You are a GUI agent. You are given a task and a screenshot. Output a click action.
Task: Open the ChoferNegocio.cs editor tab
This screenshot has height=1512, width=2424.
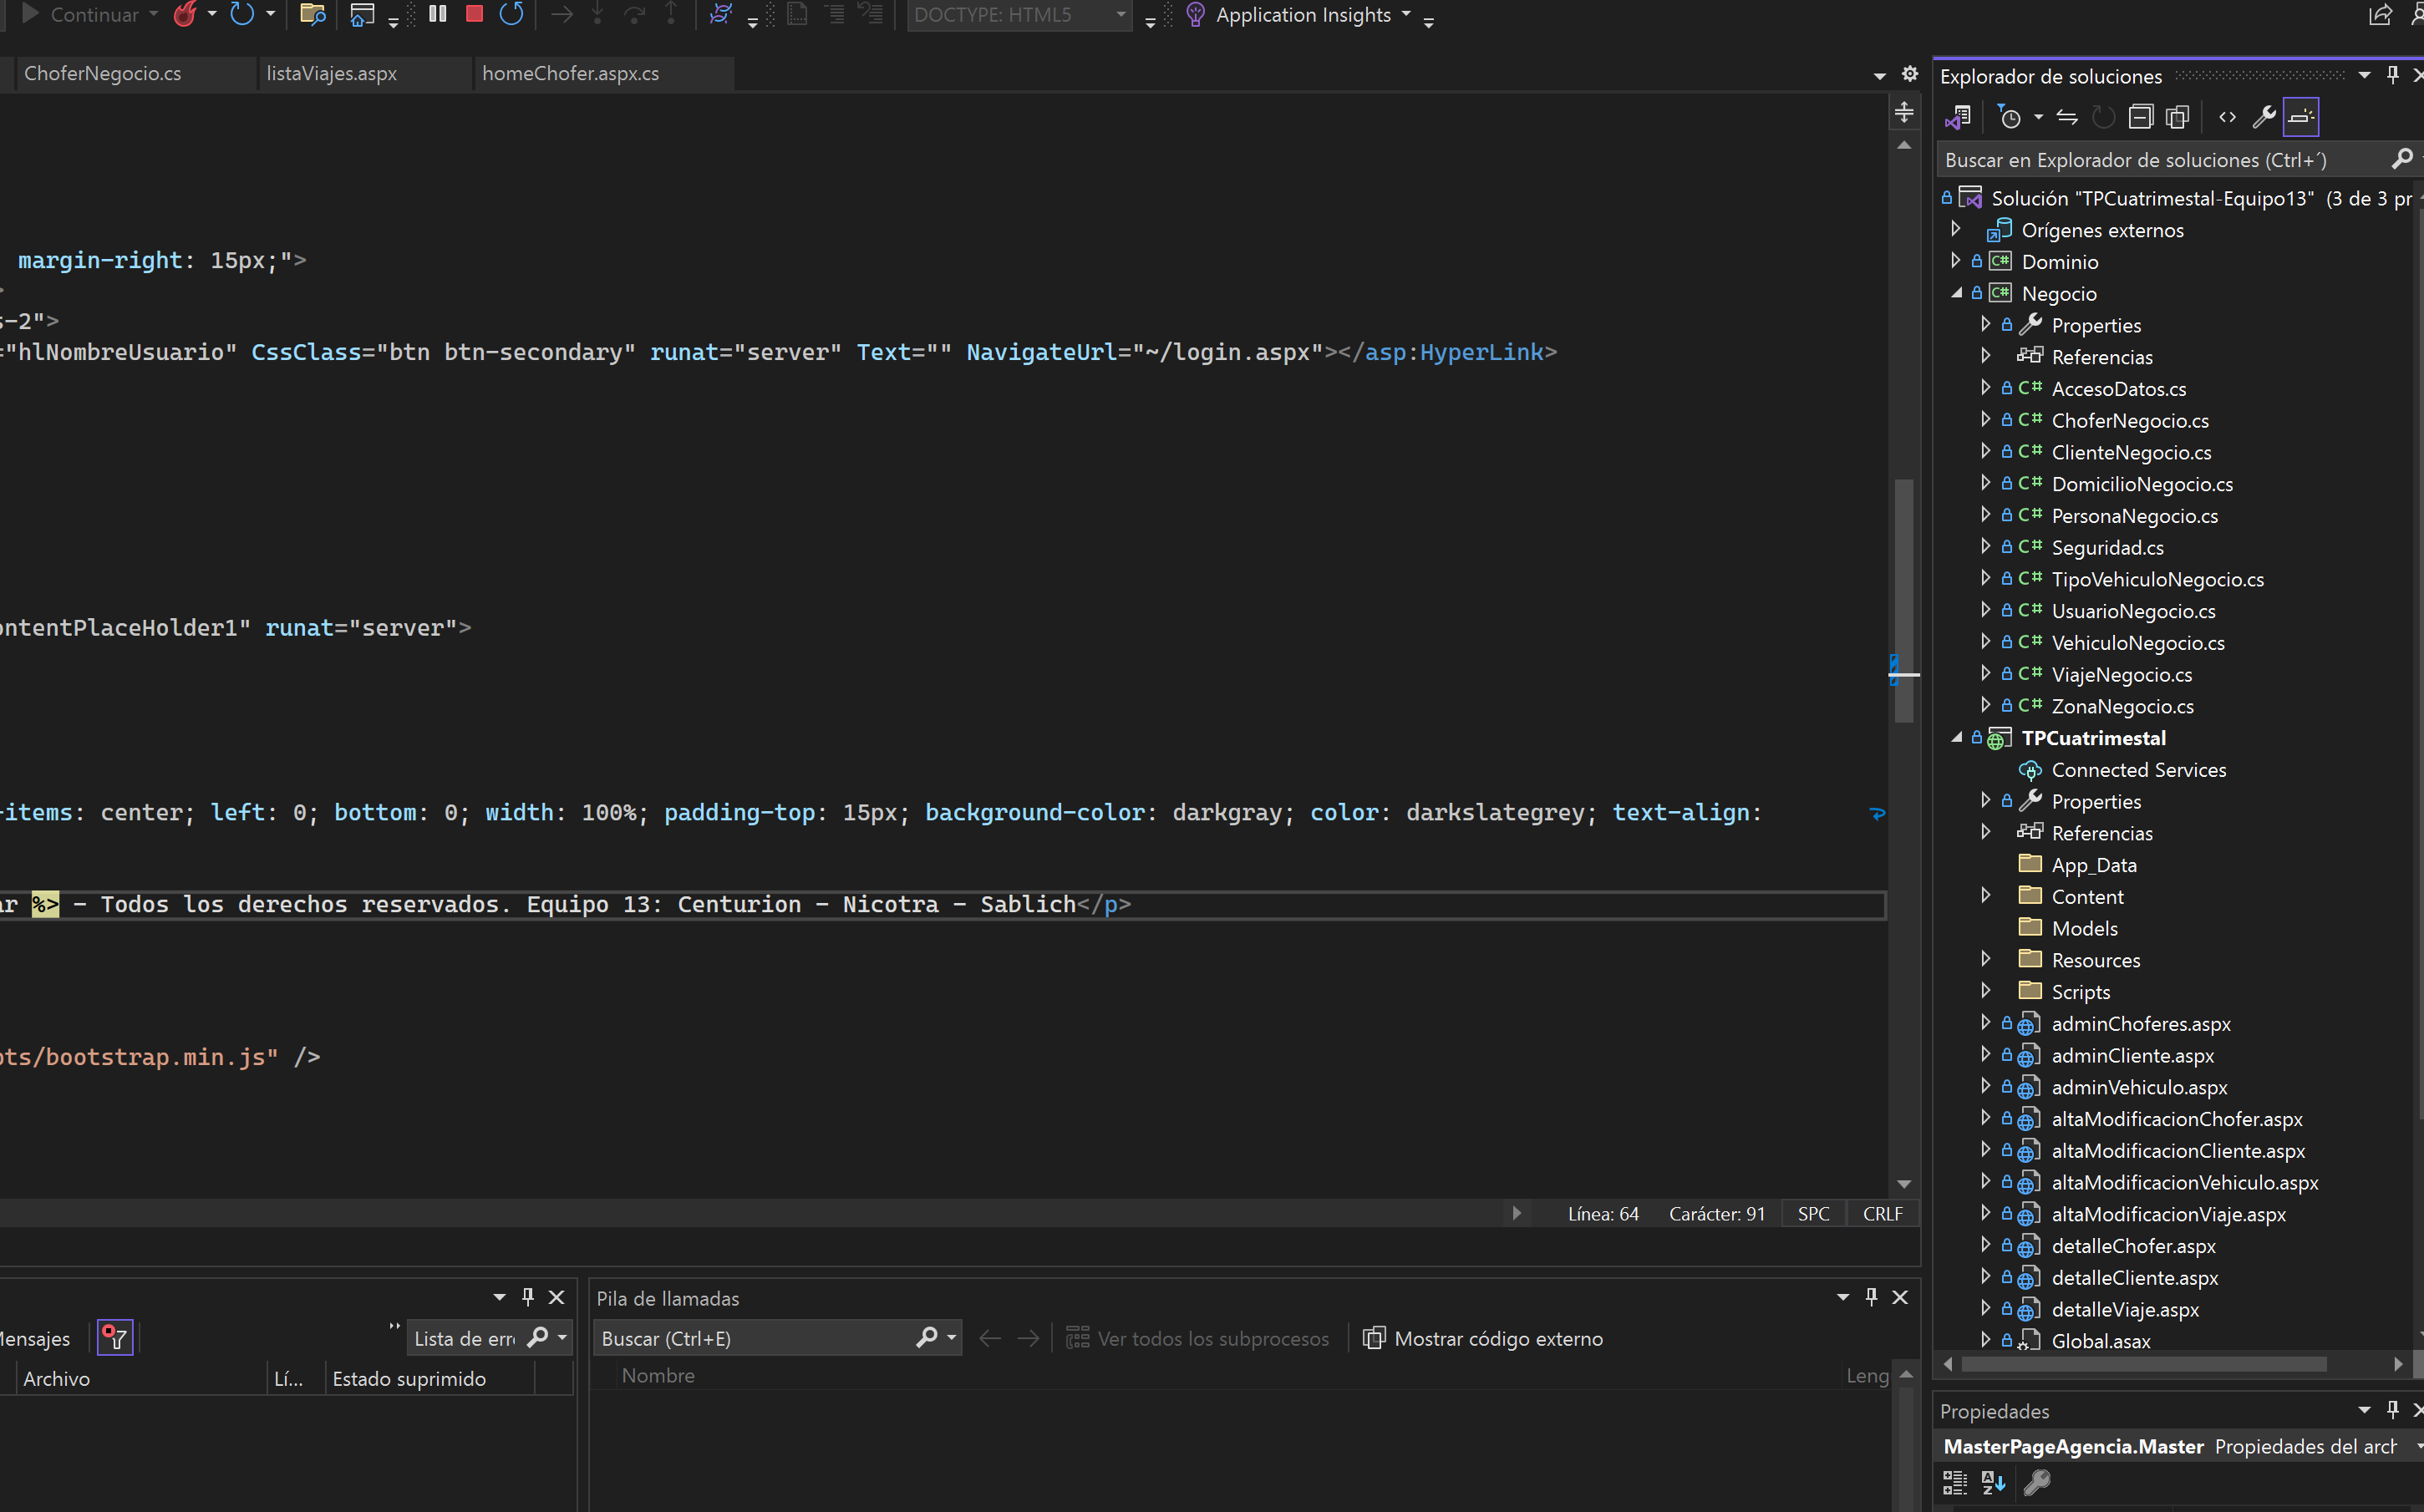pyautogui.click(x=103, y=73)
